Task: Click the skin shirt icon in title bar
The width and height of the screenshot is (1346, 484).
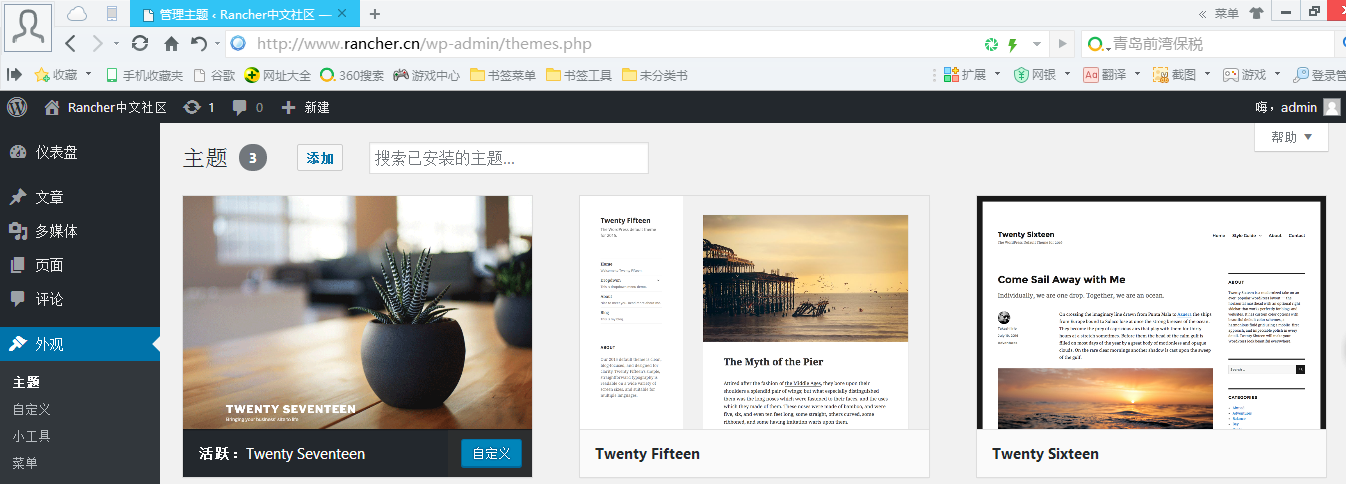Action: tap(1256, 14)
